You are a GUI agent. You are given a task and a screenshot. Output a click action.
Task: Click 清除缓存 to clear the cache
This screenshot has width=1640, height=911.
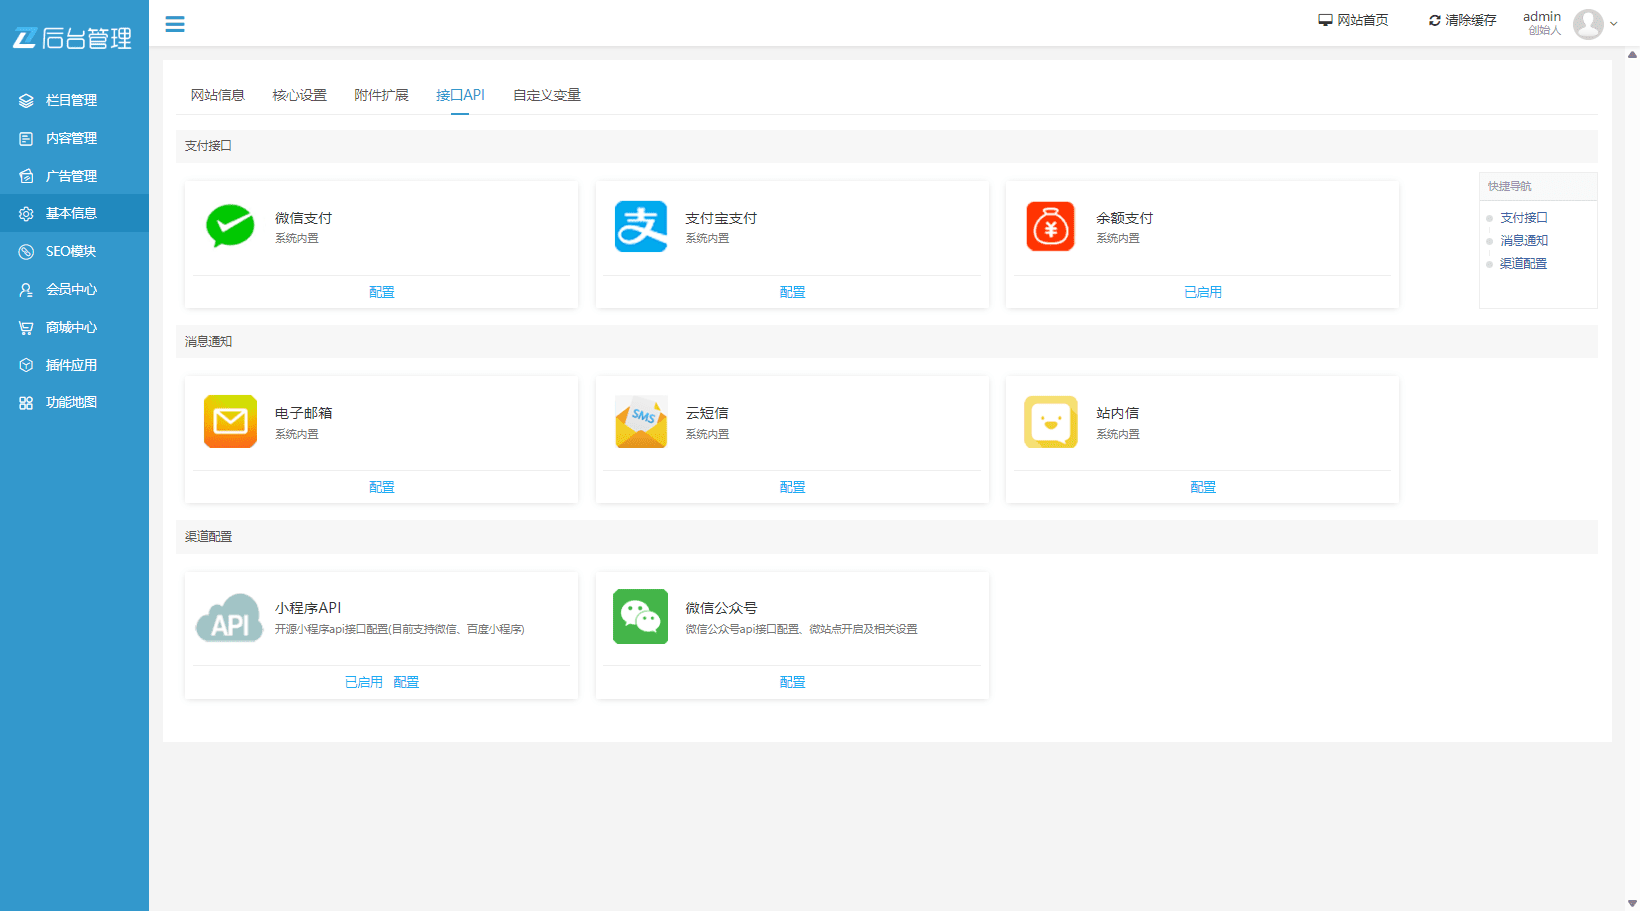(1462, 19)
